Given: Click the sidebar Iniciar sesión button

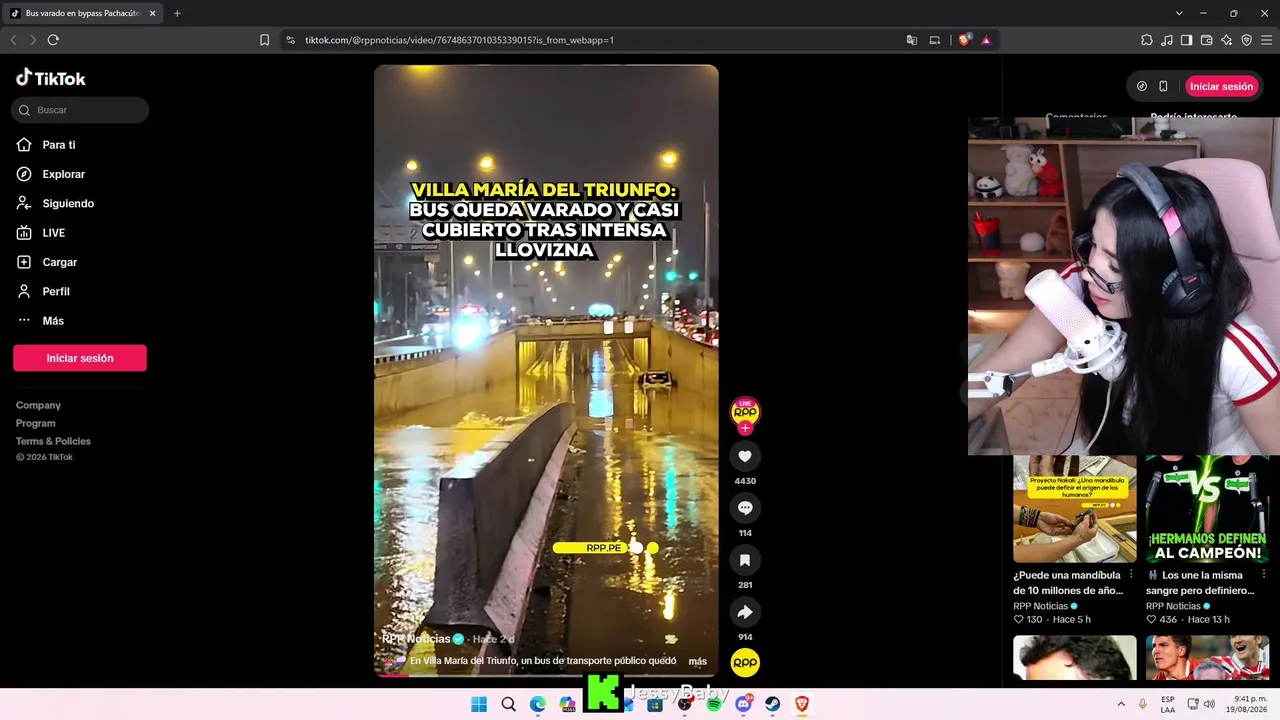Looking at the screenshot, I should 80,358.
